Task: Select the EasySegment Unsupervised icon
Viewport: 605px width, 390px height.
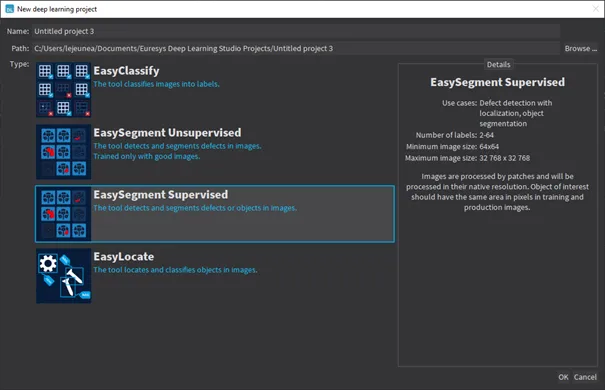Action: click(x=64, y=152)
